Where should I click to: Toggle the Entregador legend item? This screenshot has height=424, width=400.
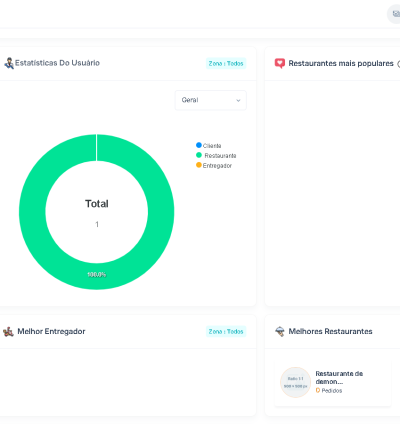[x=214, y=165]
